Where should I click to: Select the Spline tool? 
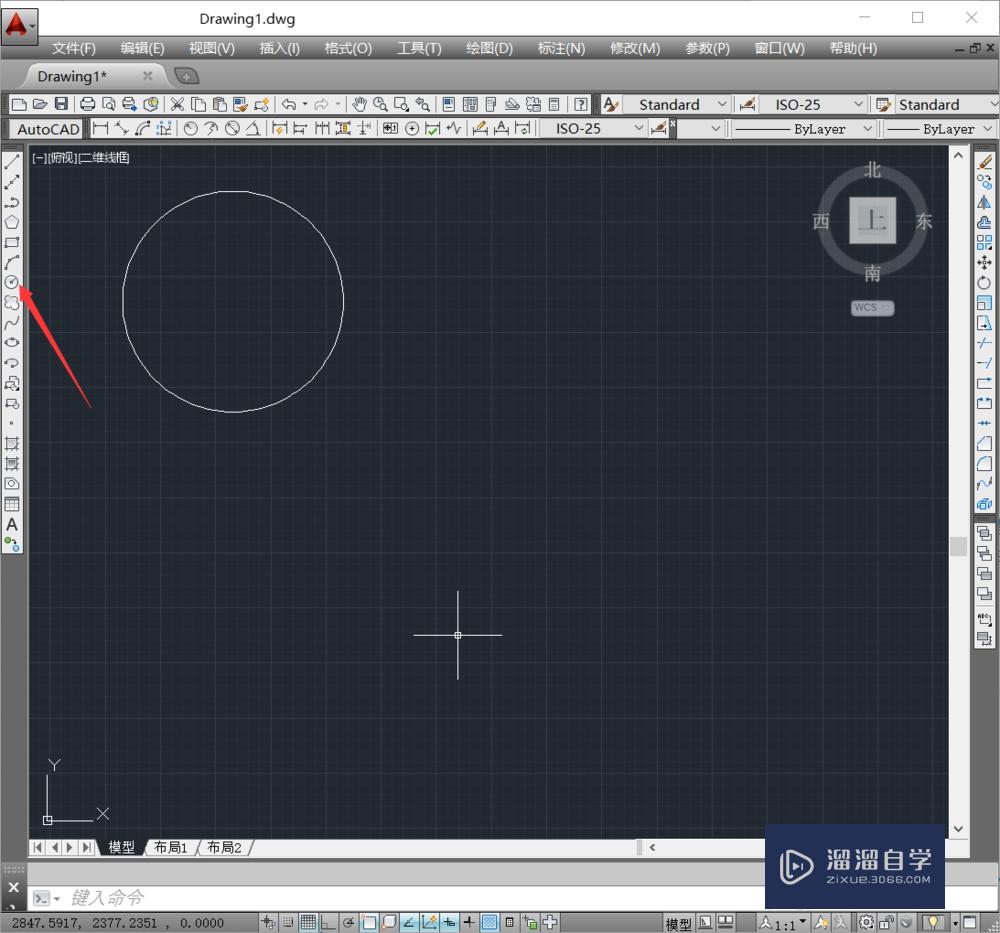(13, 324)
